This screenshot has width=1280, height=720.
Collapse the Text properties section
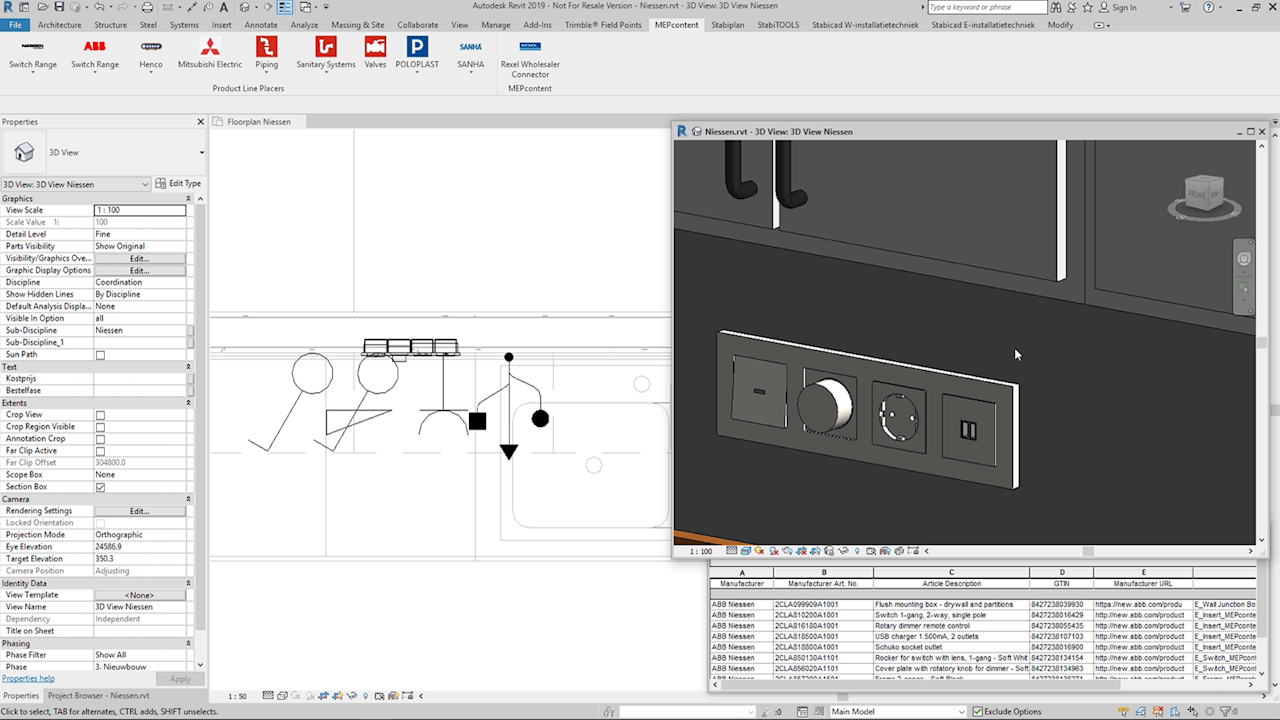pos(188,367)
